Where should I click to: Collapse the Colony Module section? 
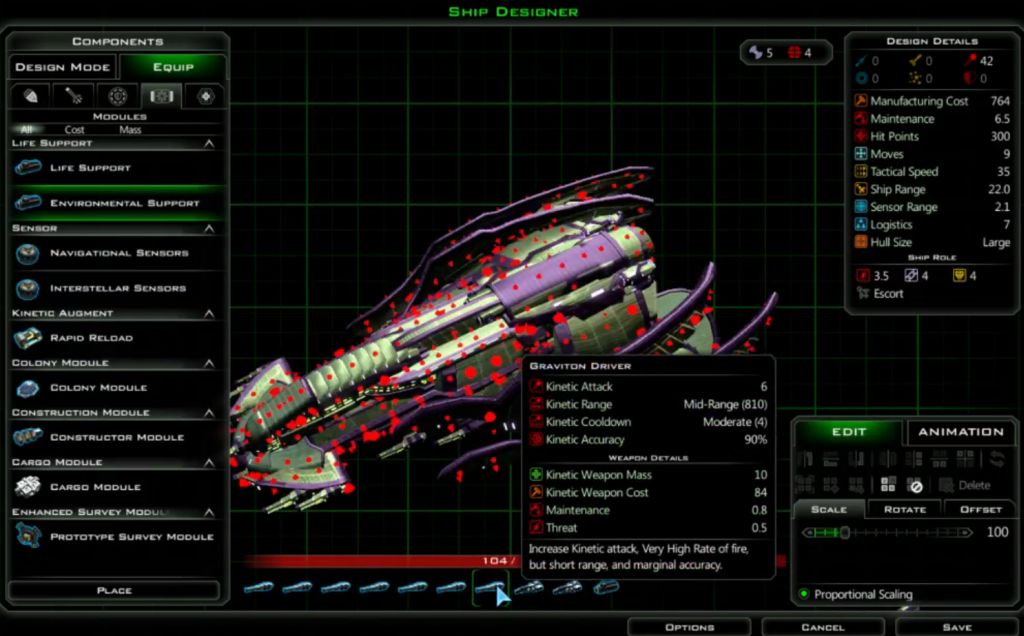click(209, 363)
